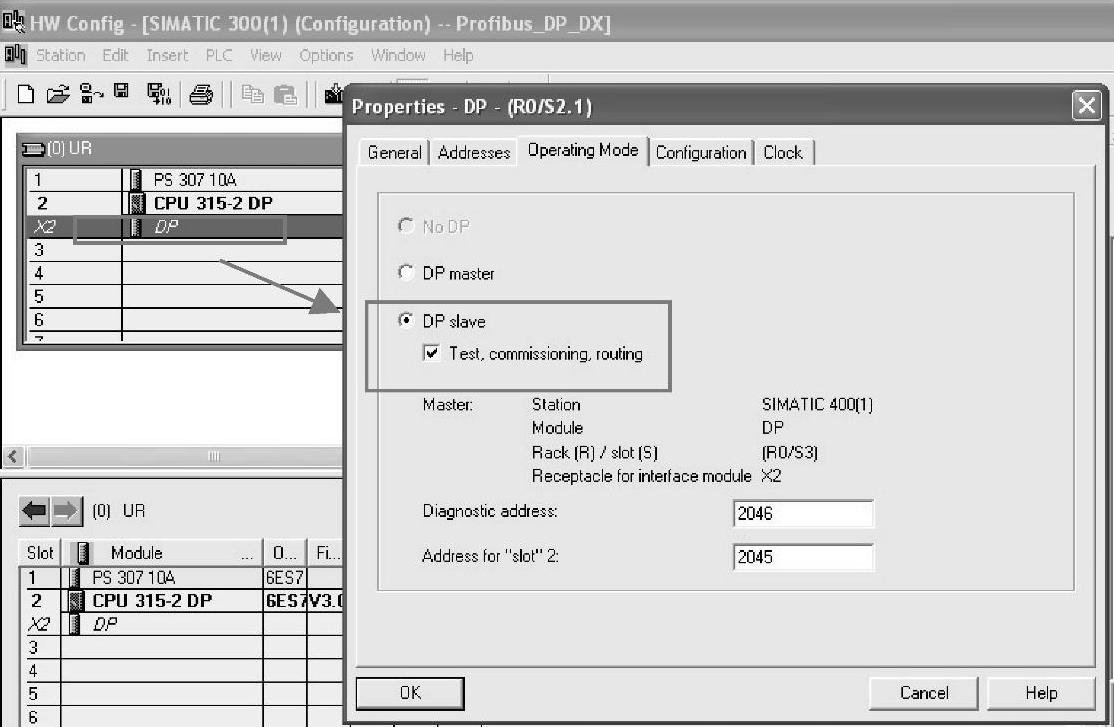Click the back arrow beside (0) UR

coord(35,510)
